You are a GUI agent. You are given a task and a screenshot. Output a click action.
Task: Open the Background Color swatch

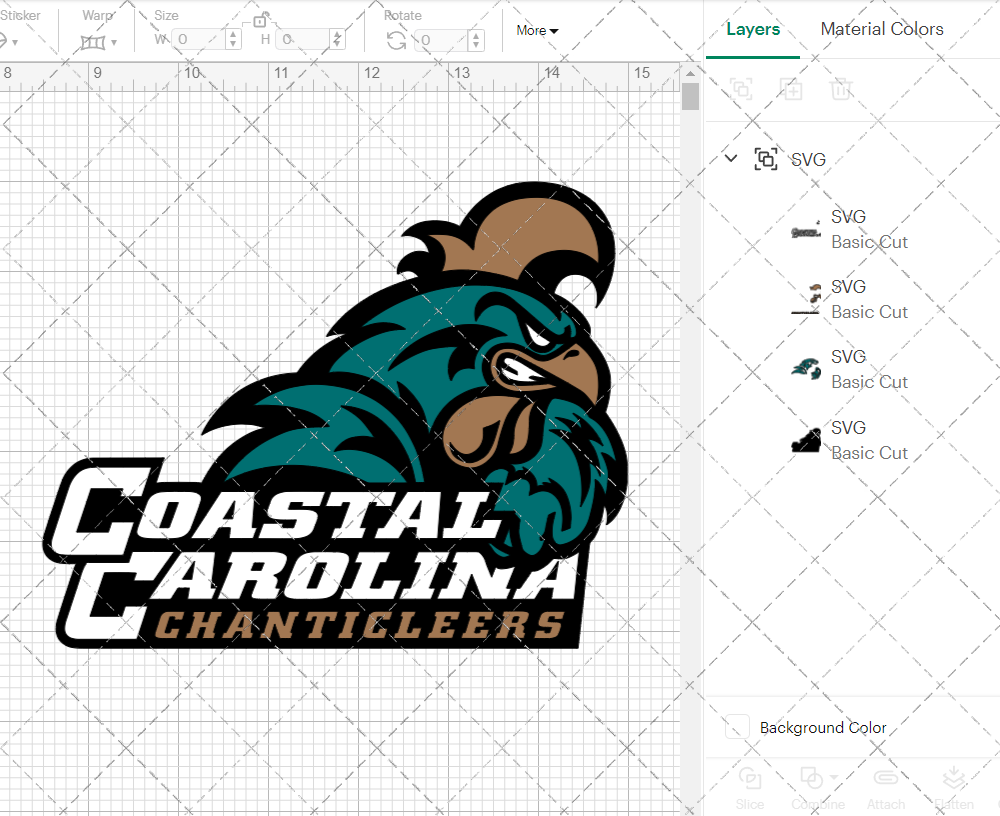click(x=736, y=727)
